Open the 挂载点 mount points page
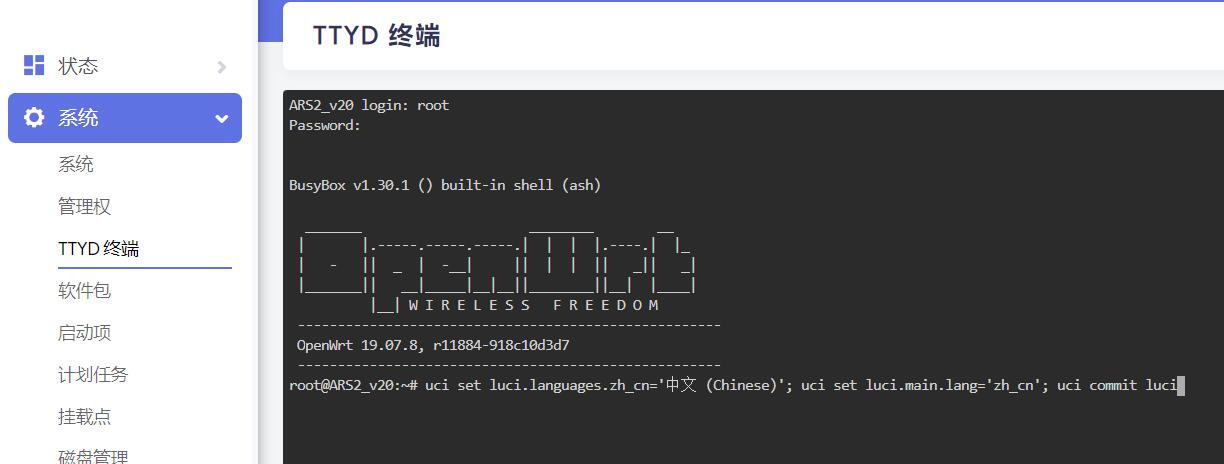Image resolution: width=1224 pixels, height=464 pixels. click(84, 417)
